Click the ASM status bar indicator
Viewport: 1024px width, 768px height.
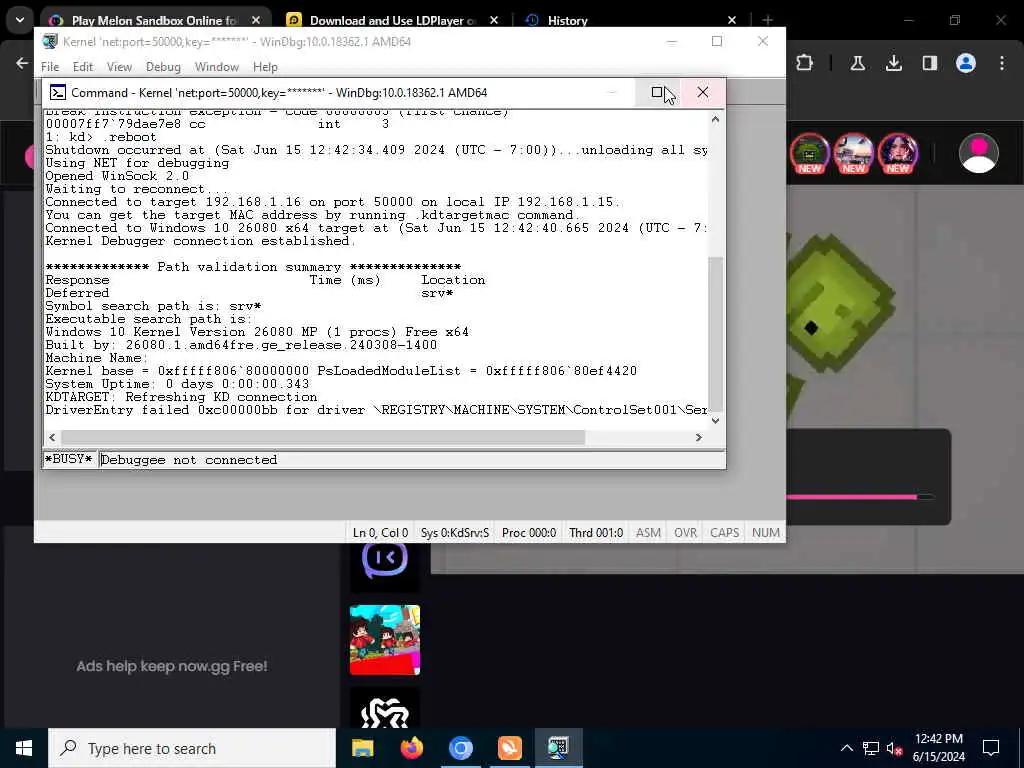pos(648,533)
